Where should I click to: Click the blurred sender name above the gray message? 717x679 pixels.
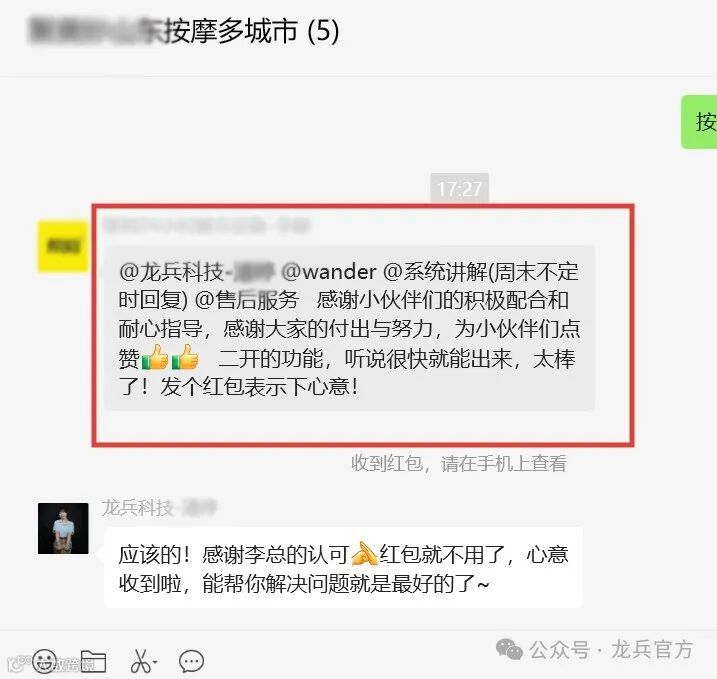207,225
